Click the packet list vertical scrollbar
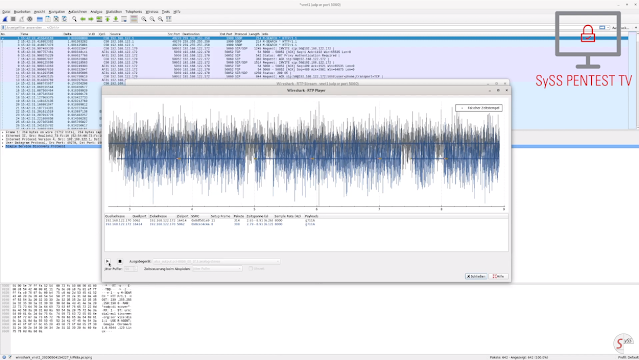 pyautogui.click(x=637, y=82)
